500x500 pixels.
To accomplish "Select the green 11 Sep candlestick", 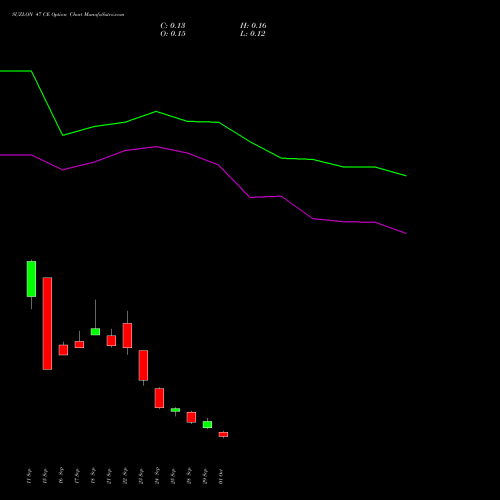I will pyautogui.click(x=31, y=279).
